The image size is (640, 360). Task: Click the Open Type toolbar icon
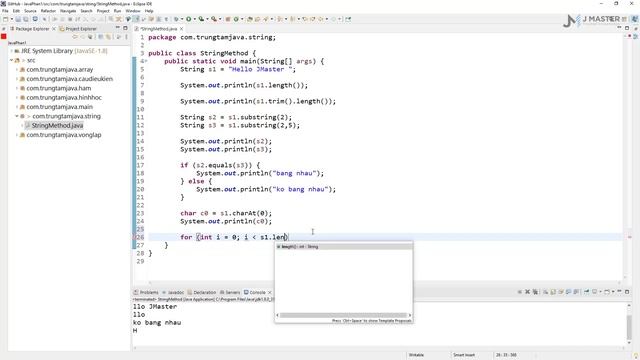coord(250,19)
